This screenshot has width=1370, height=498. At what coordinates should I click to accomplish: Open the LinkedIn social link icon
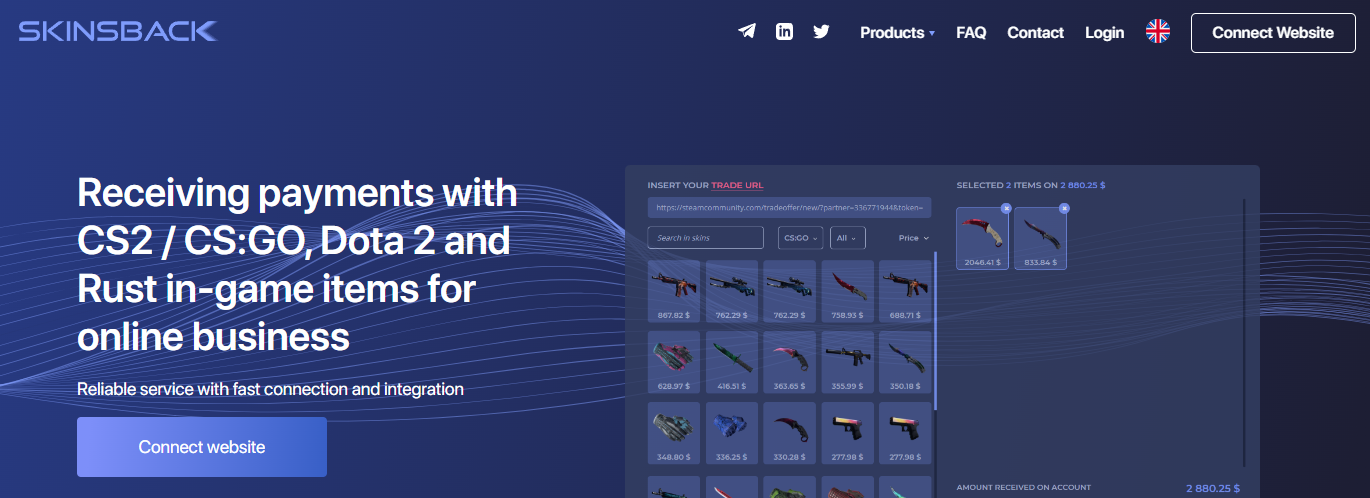click(x=784, y=32)
